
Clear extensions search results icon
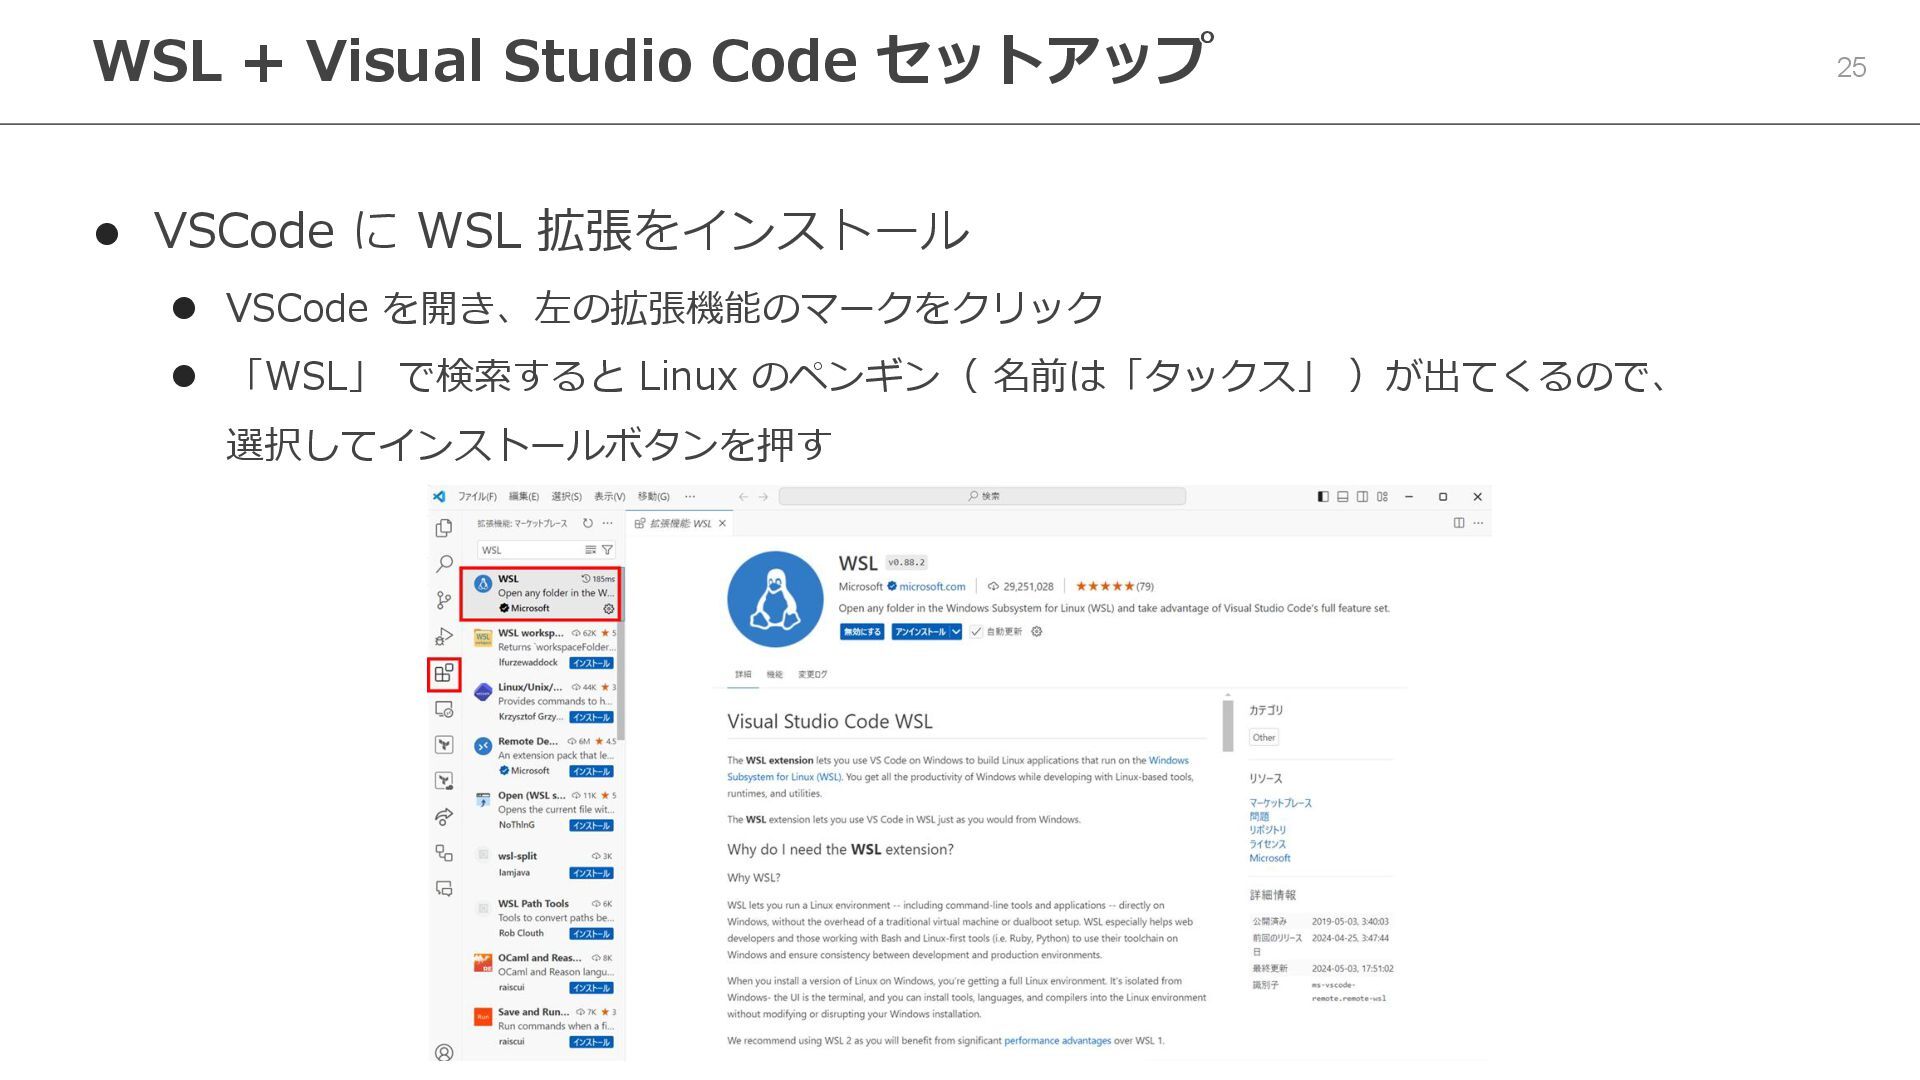pos(590,550)
